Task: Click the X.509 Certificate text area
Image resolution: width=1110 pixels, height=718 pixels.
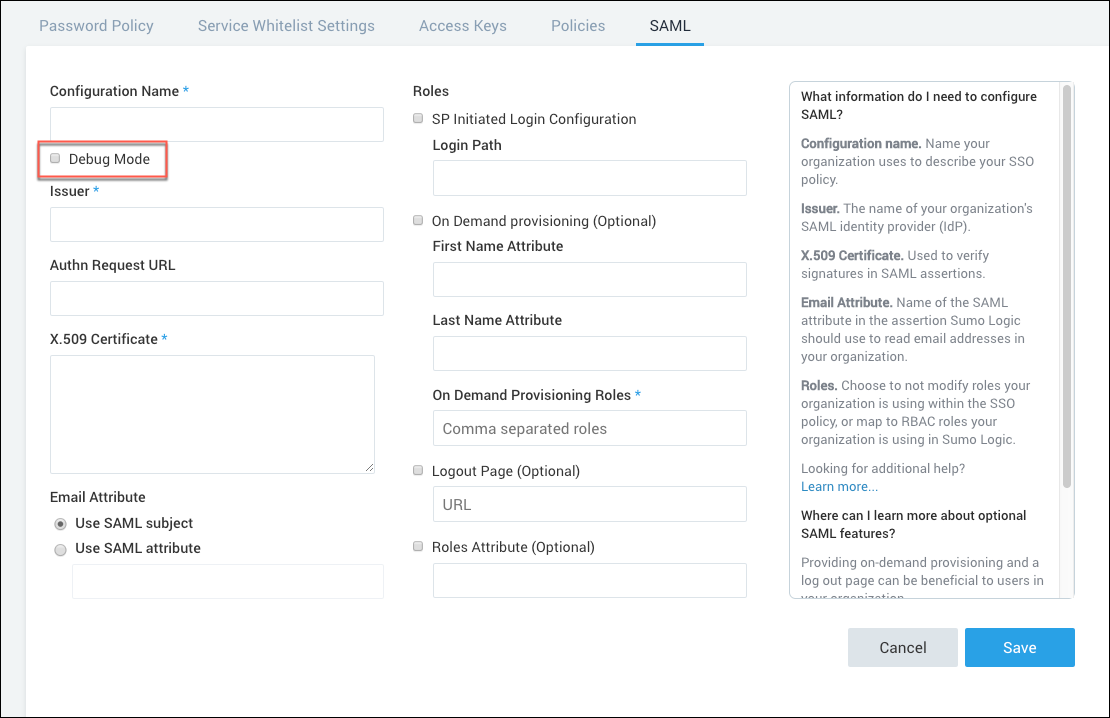Action: (212, 413)
